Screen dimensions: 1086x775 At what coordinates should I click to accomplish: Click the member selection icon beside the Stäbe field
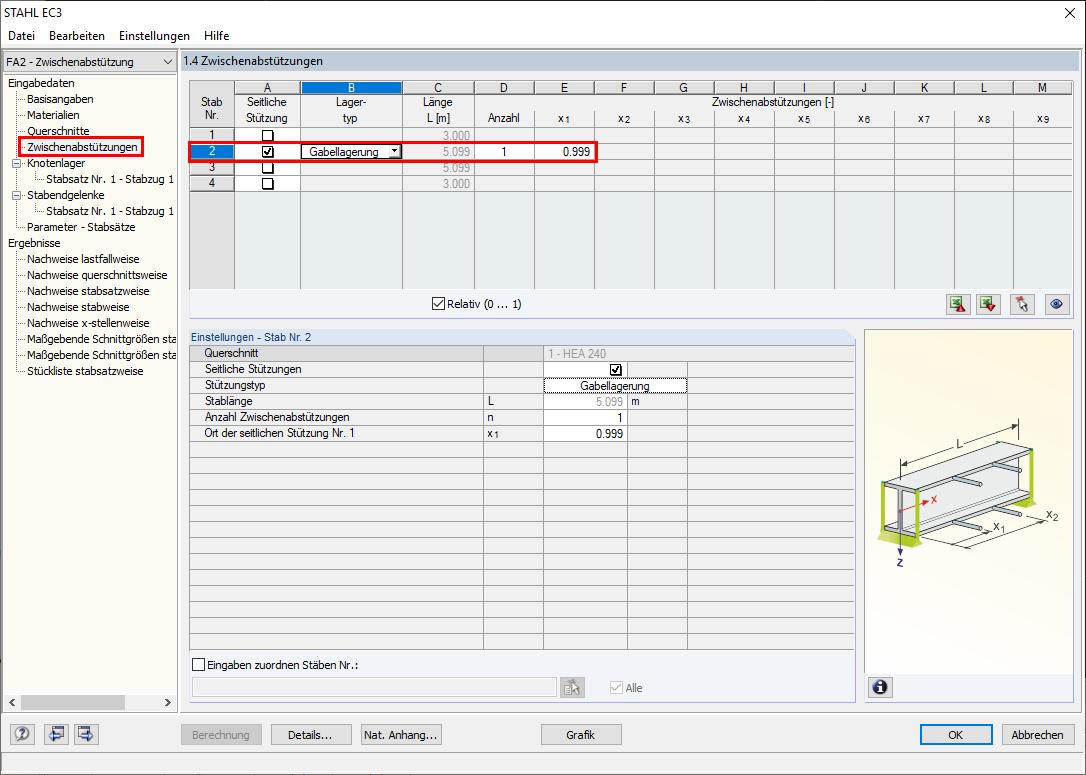point(572,687)
